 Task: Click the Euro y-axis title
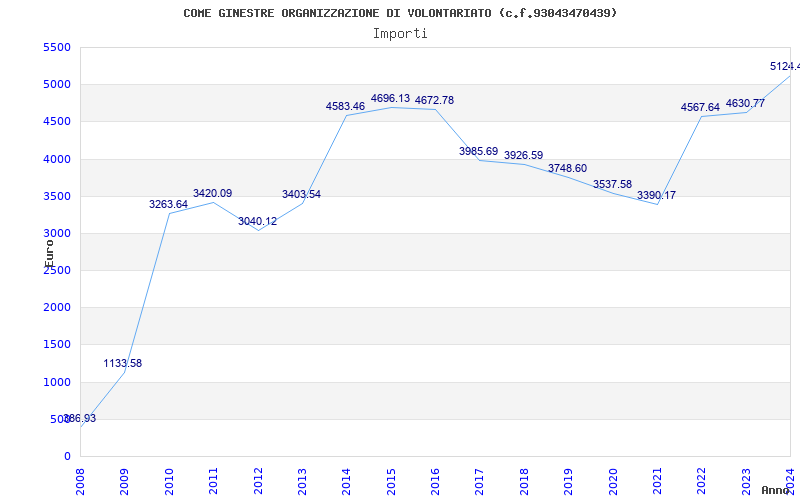pyautogui.click(x=48, y=253)
